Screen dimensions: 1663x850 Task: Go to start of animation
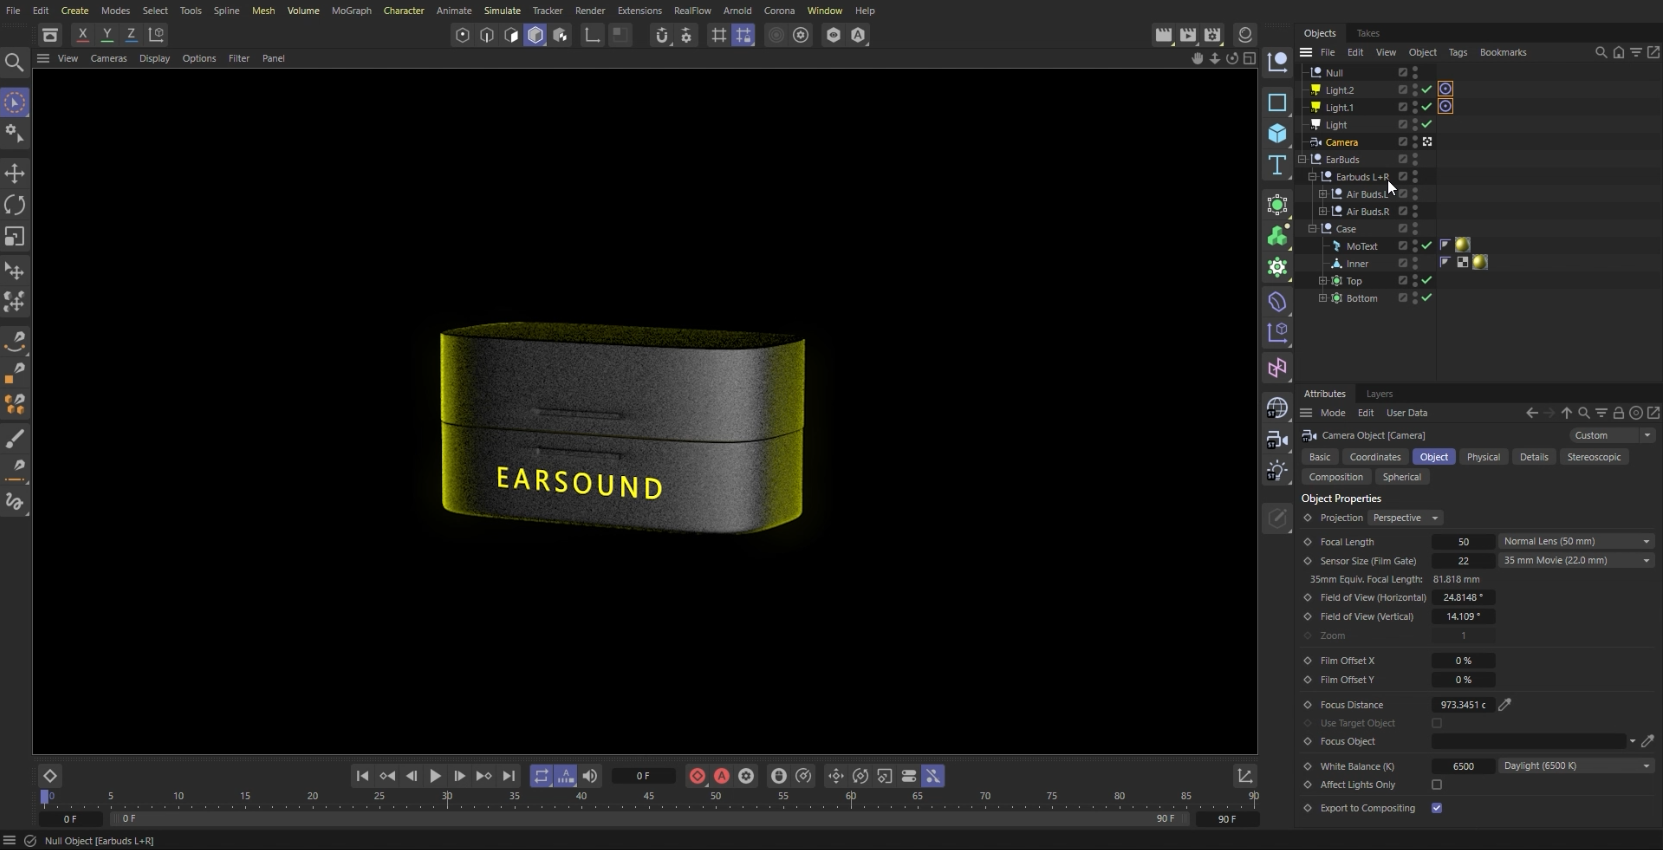[x=362, y=776]
